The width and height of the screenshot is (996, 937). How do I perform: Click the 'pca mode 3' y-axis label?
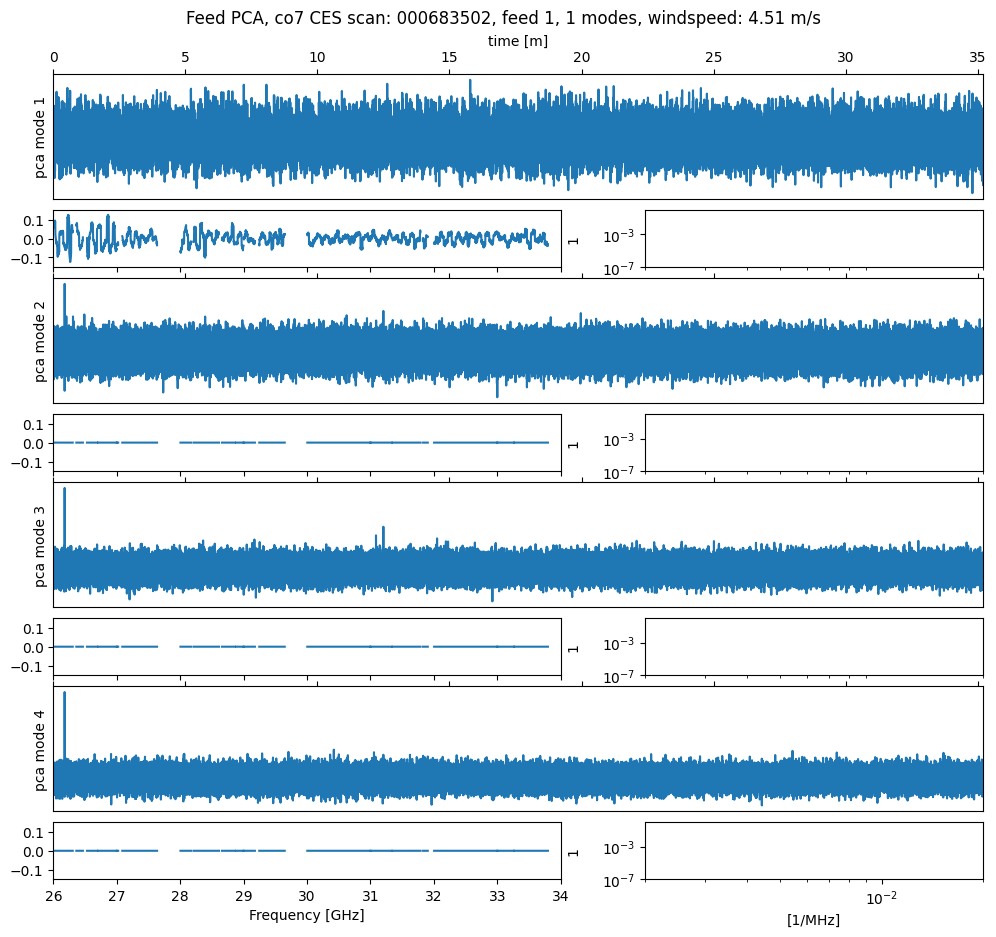click(41, 545)
